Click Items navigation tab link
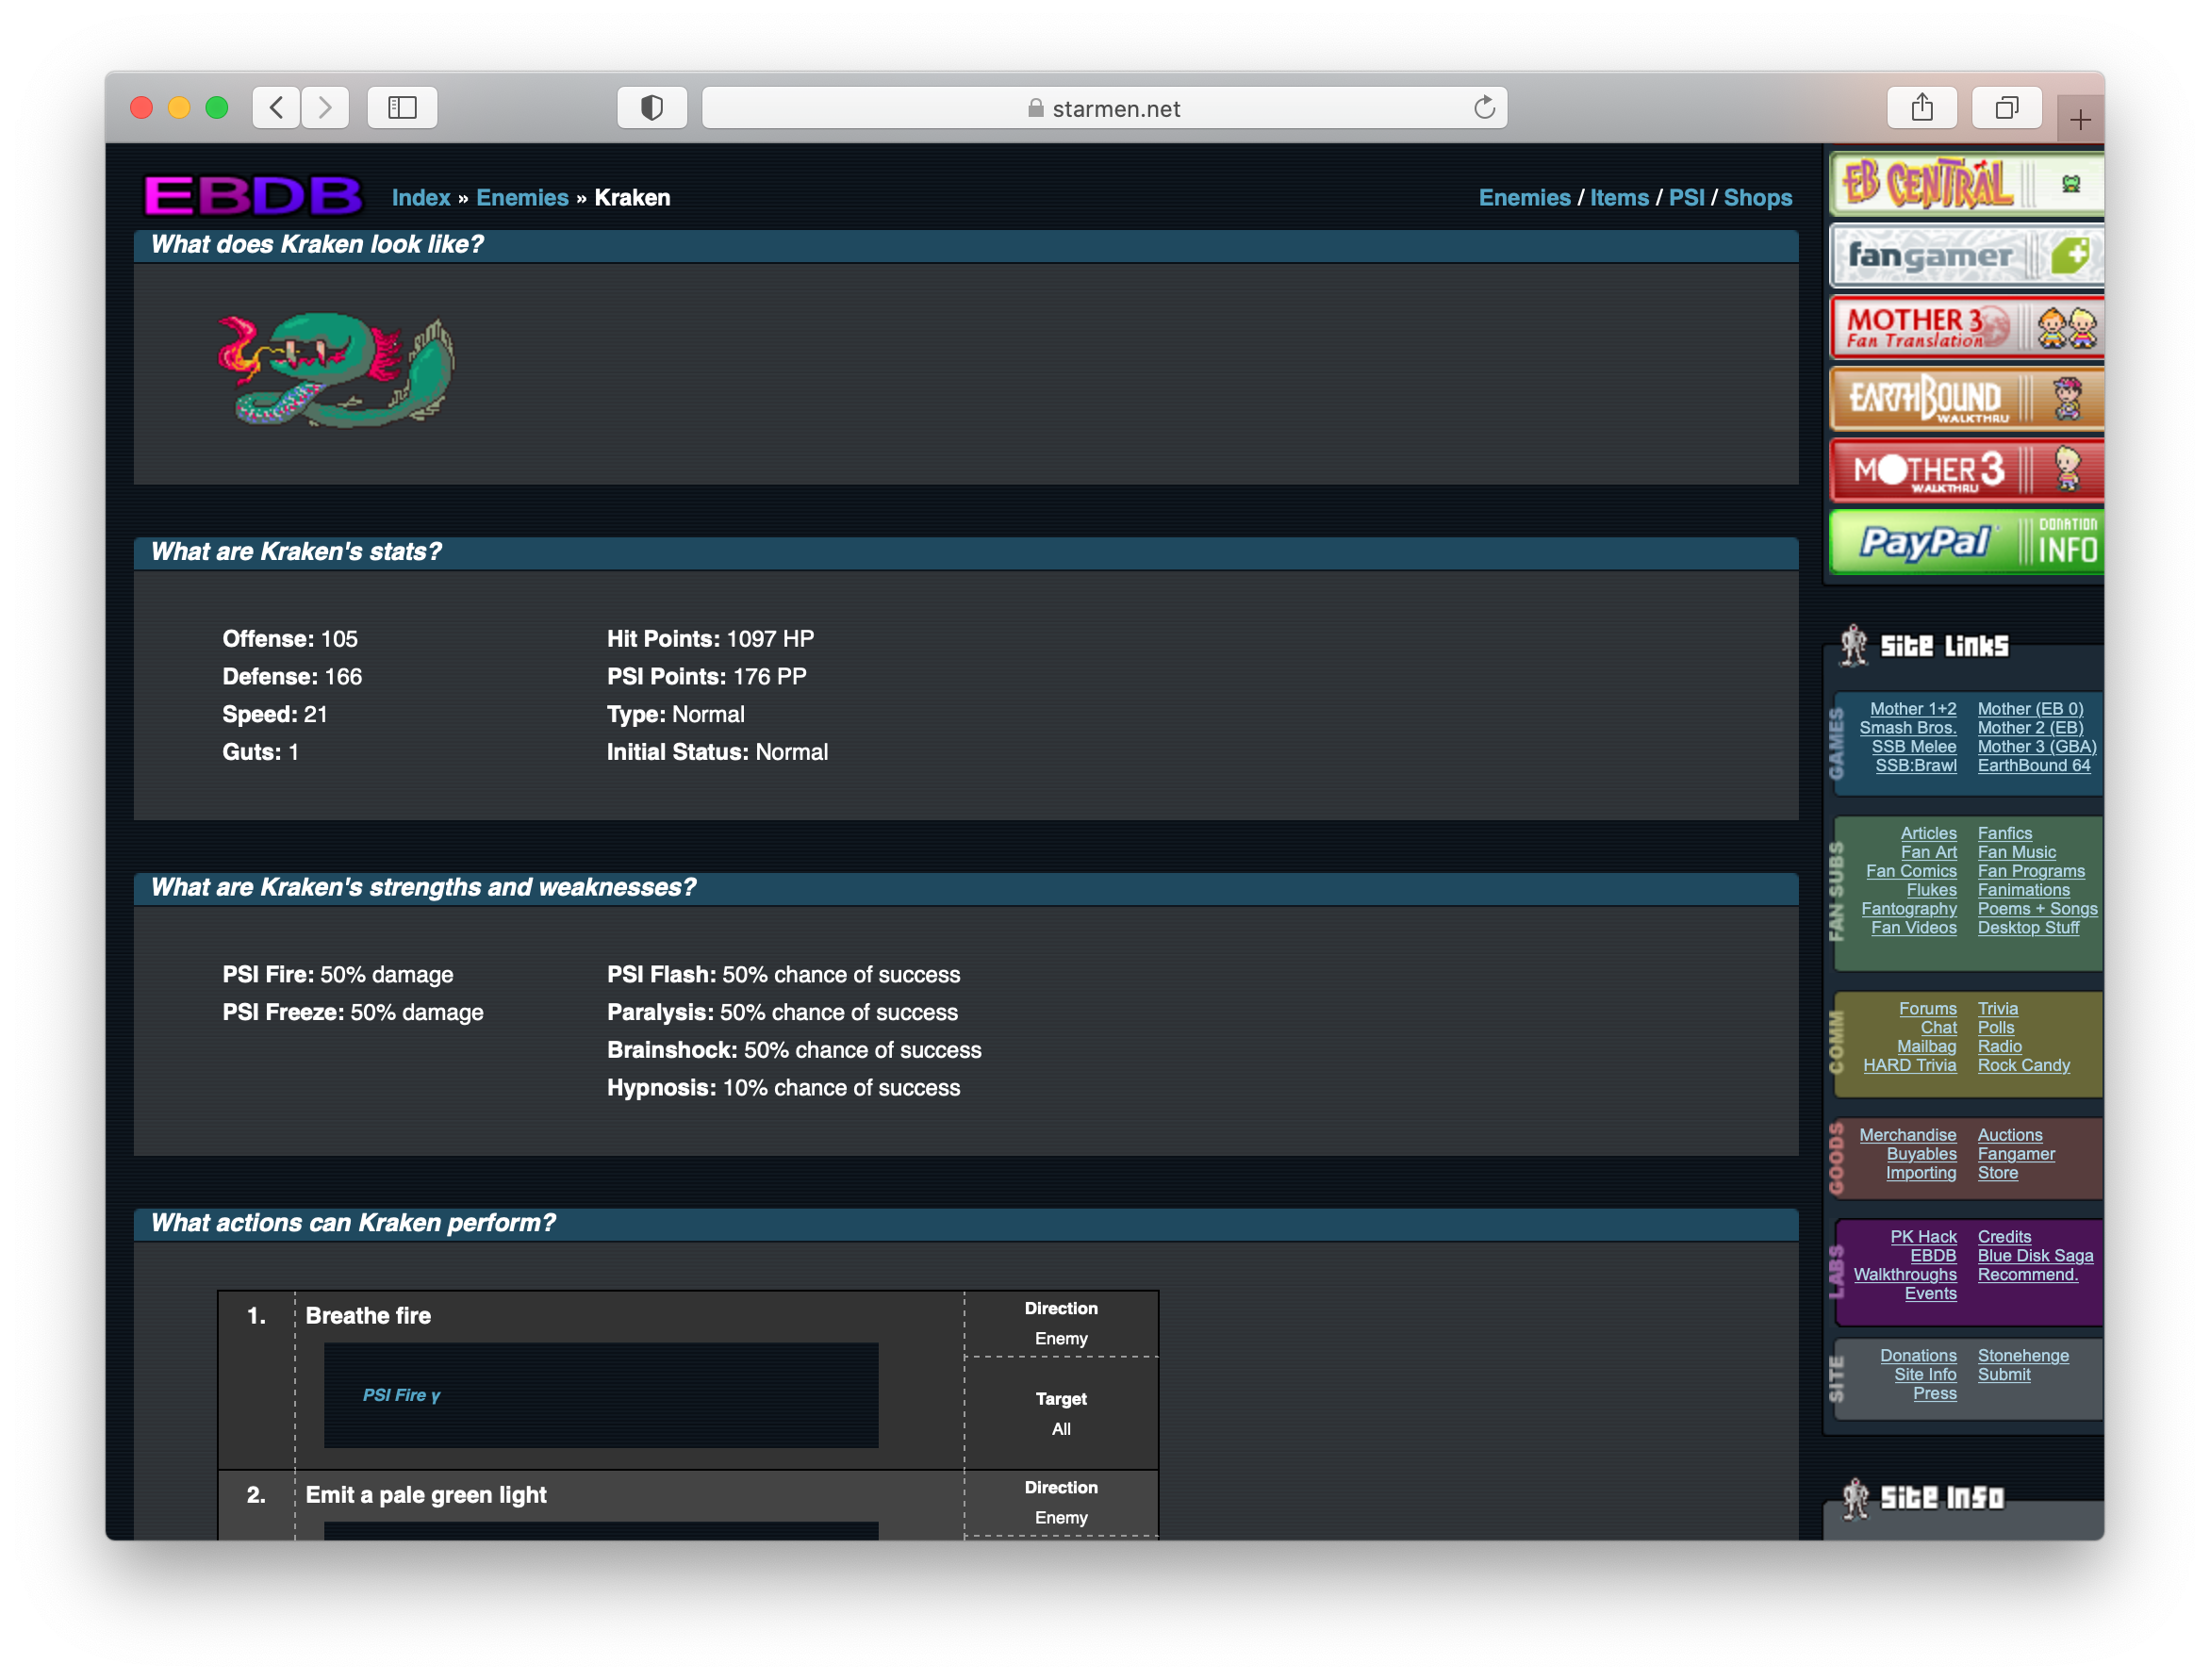 1617,196
